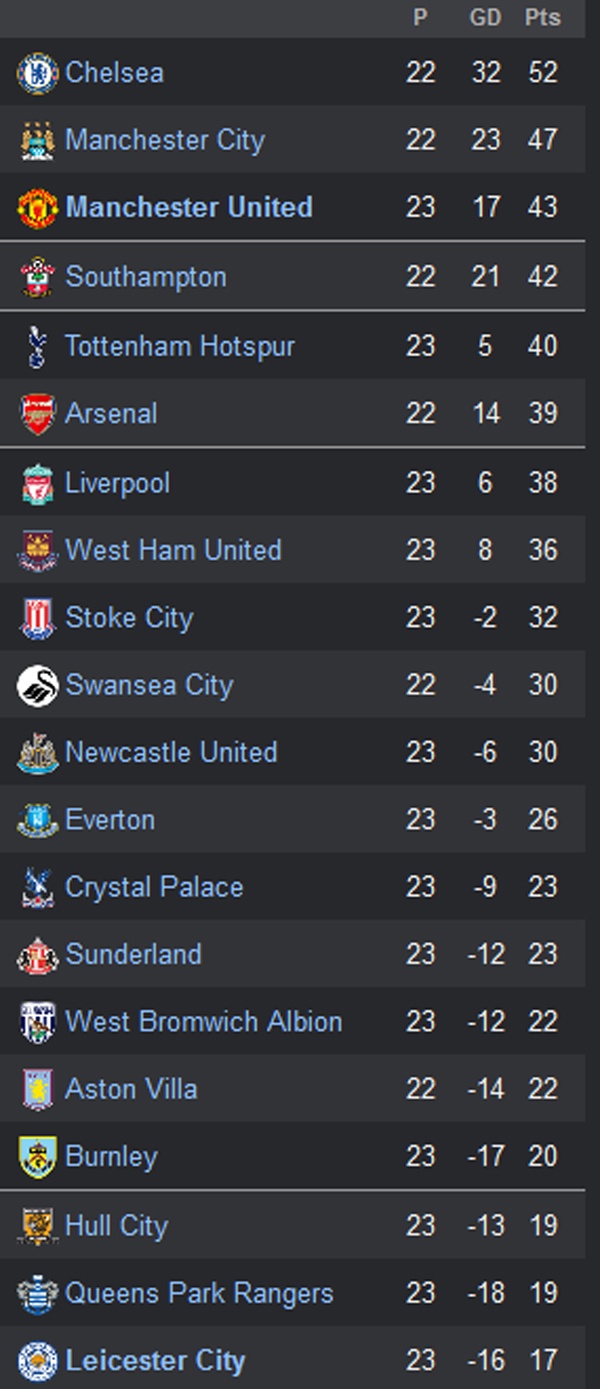Open the Crystal Palace team link

[x=154, y=887]
